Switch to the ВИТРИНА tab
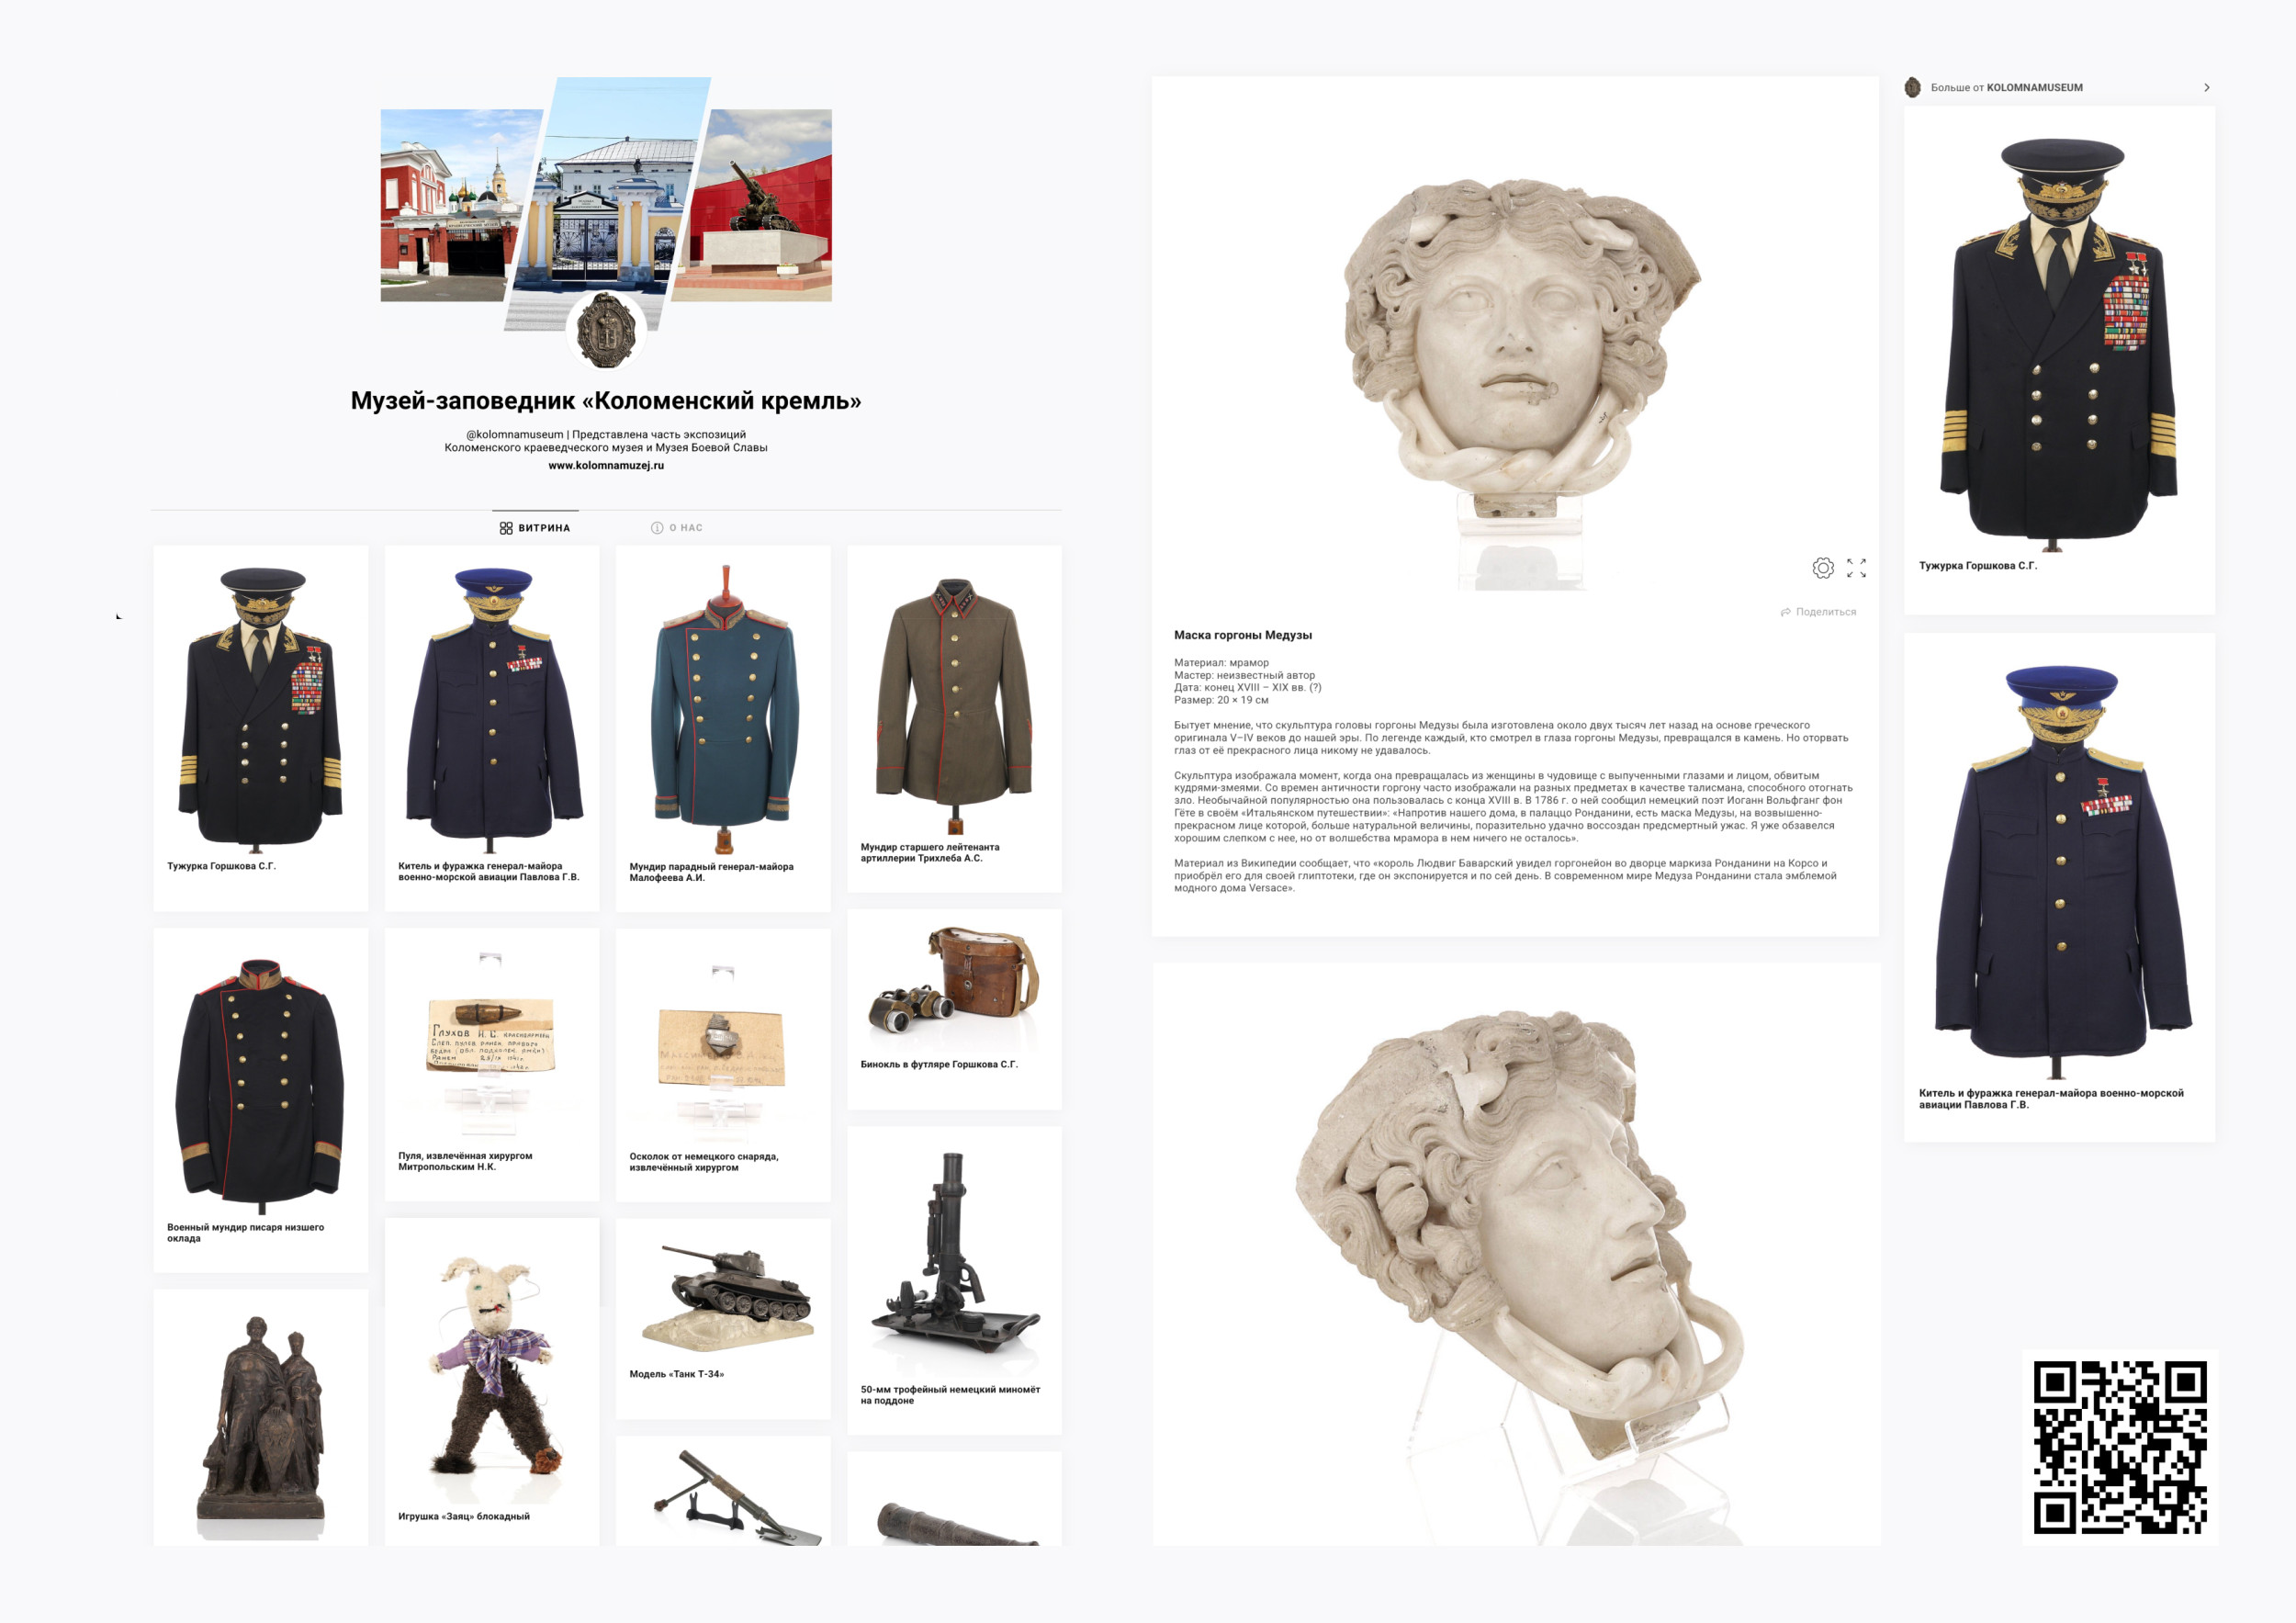This screenshot has width=2296, height=1623. coord(543,528)
